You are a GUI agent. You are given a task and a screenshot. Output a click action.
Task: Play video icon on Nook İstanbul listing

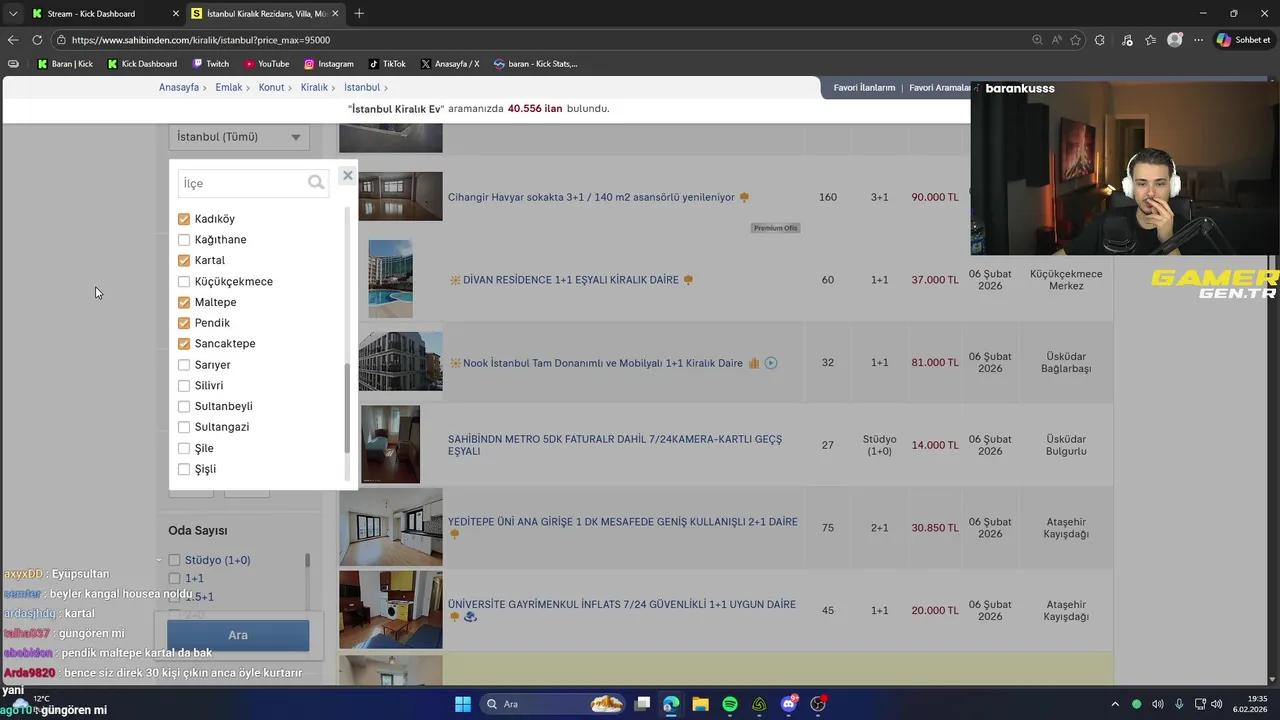771,363
